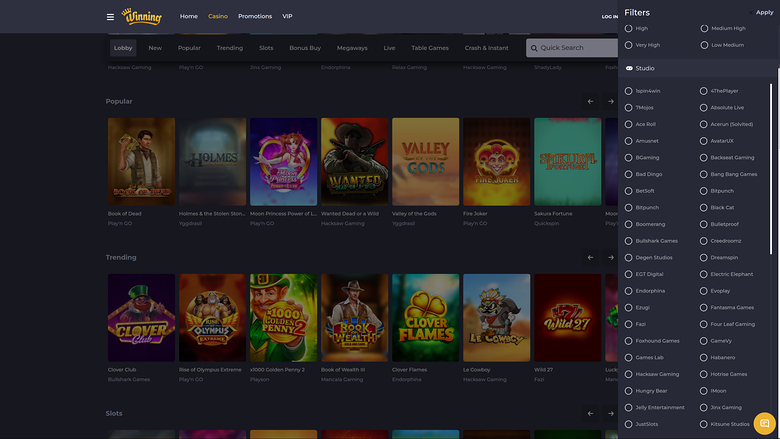The width and height of the screenshot is (780, 439).
Task: Check the Ezugi studio filter
Action: pos(629,308)
